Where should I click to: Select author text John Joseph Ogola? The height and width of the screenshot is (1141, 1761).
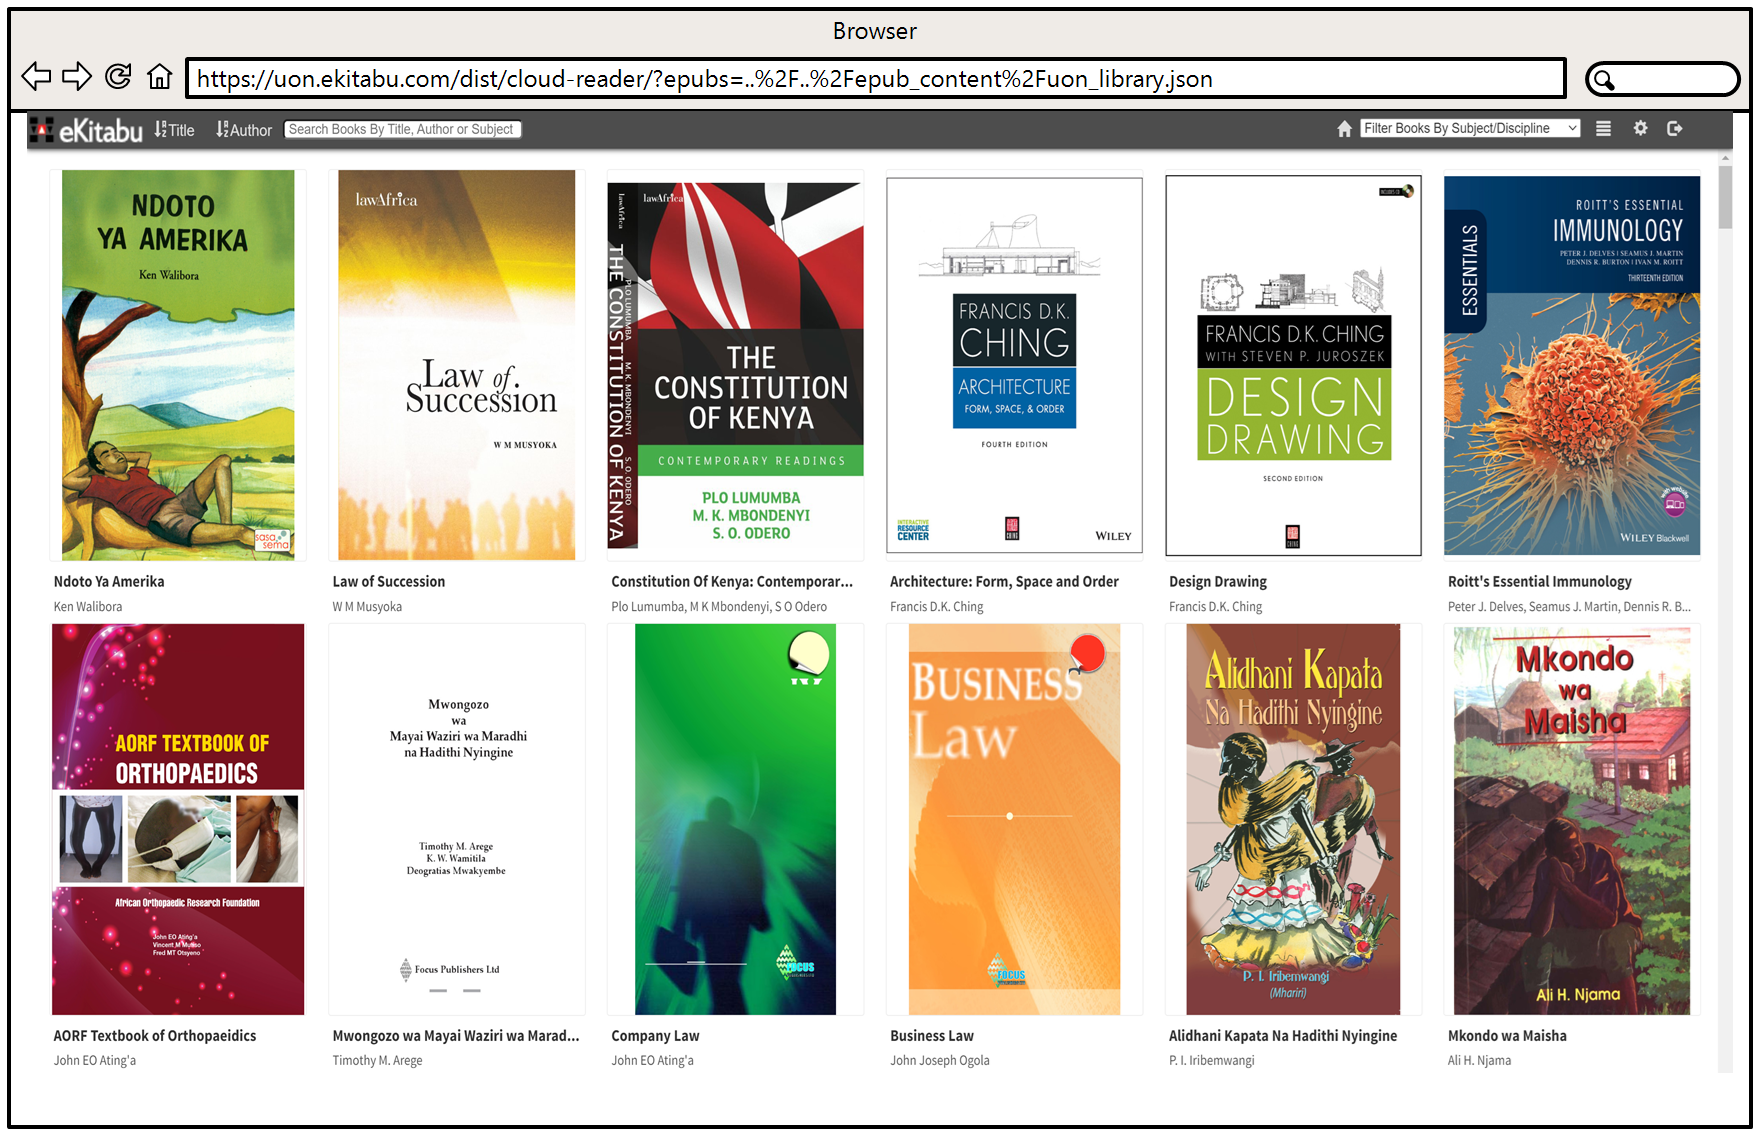pyautogui.click(x=940, y=1060)
